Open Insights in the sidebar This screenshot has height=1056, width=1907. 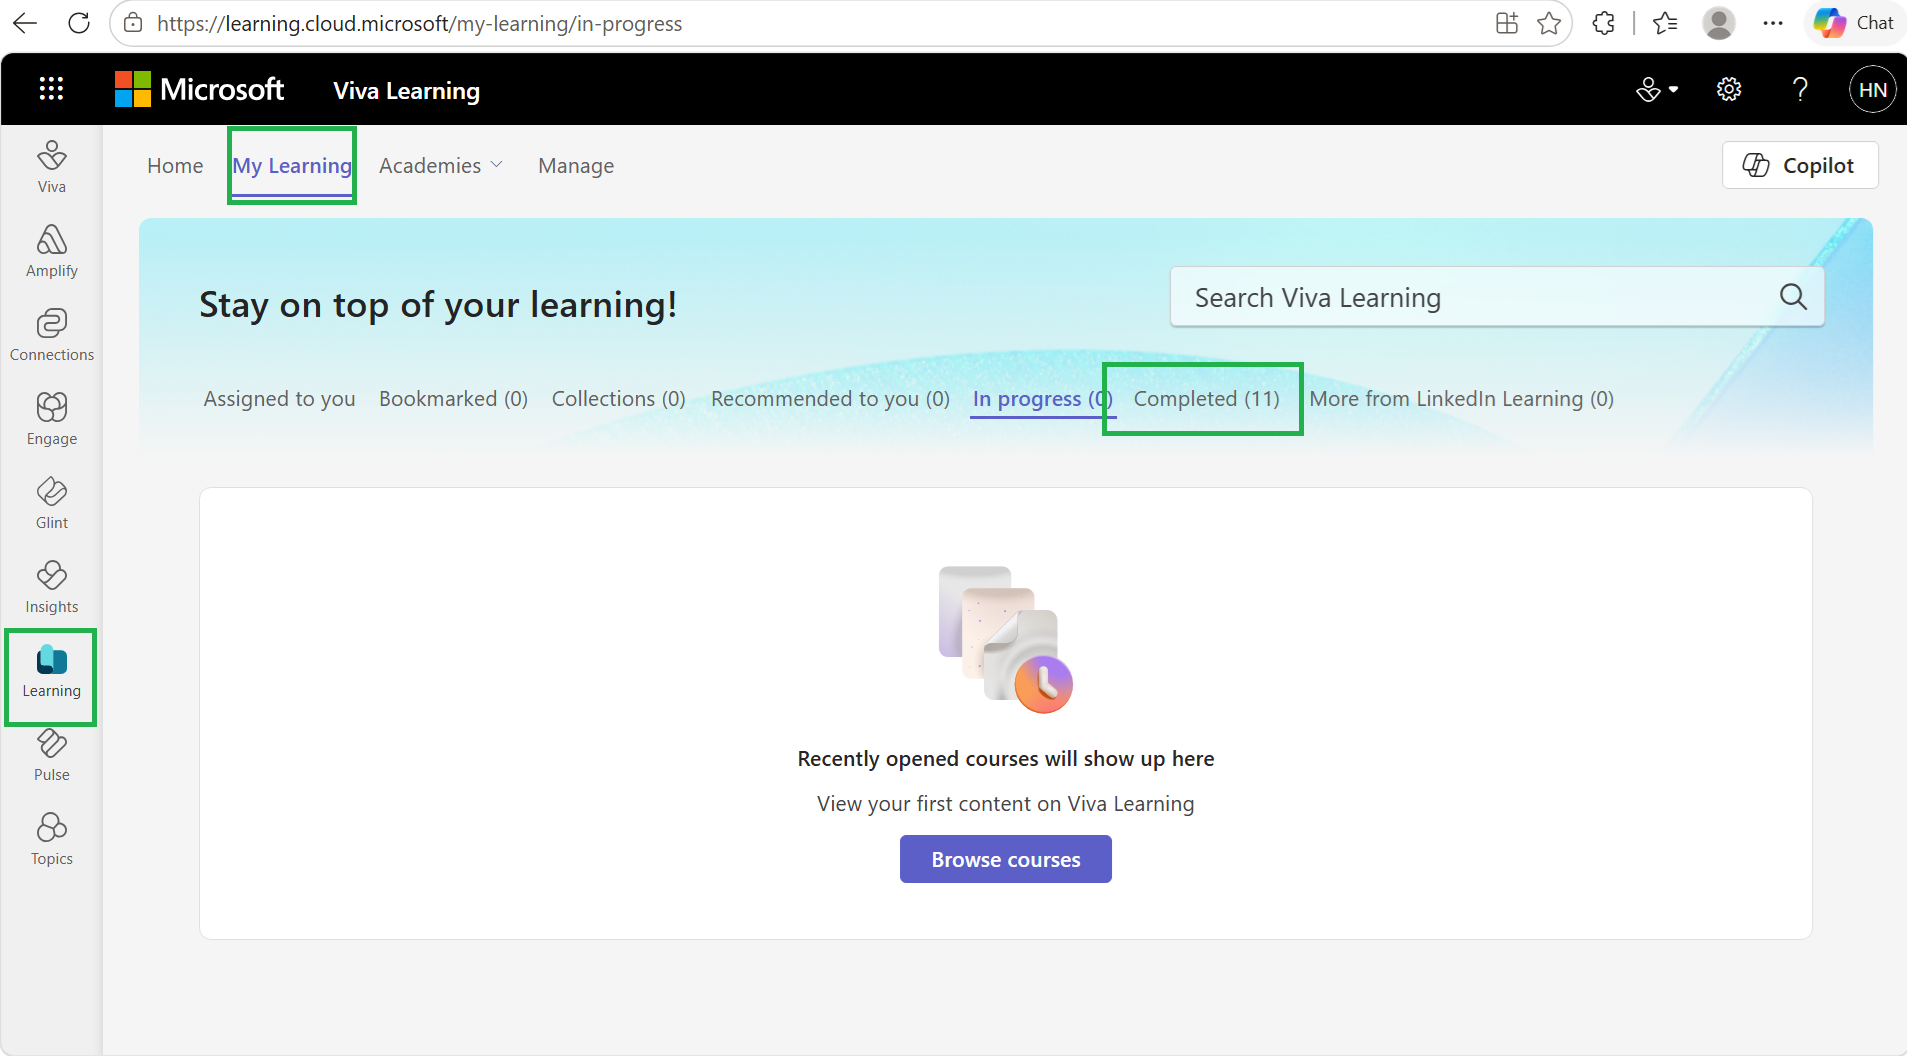pos(52,587)
